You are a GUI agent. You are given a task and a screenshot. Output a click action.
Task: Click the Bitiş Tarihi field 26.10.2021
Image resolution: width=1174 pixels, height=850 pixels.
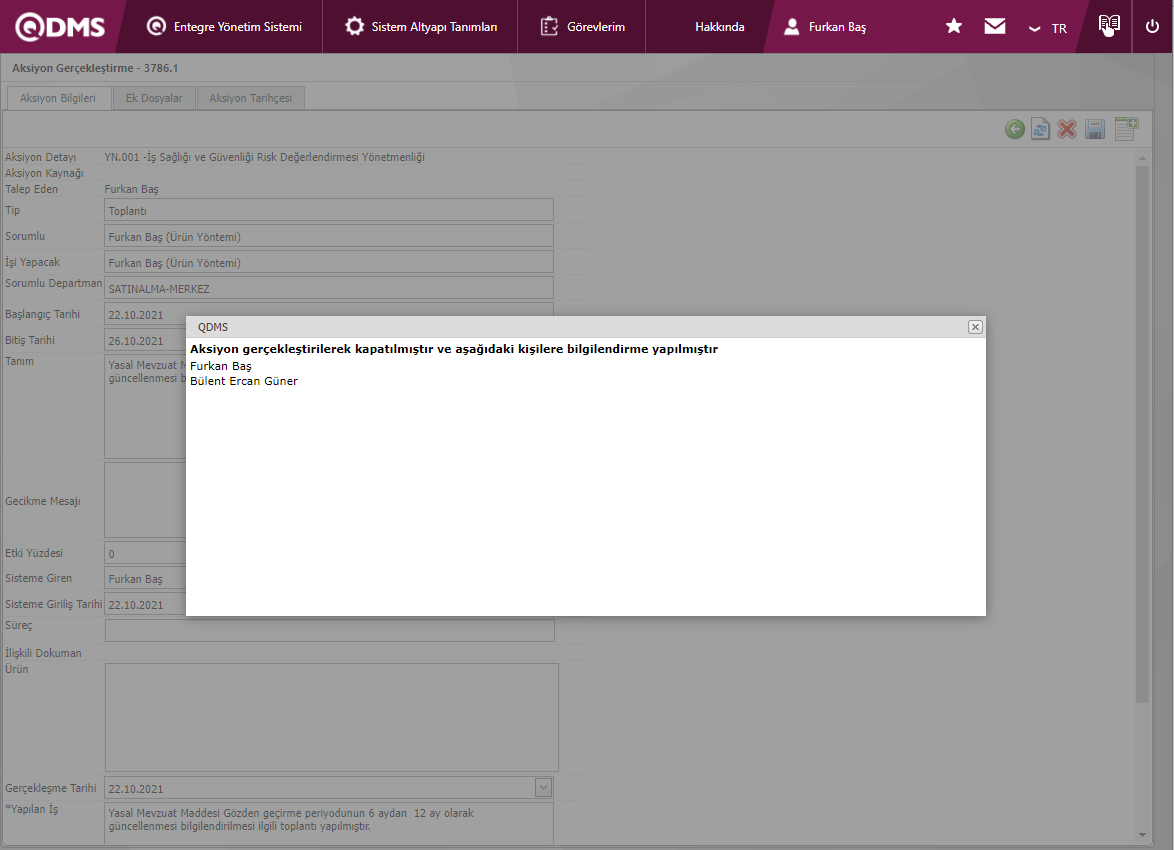coord(145,340)
